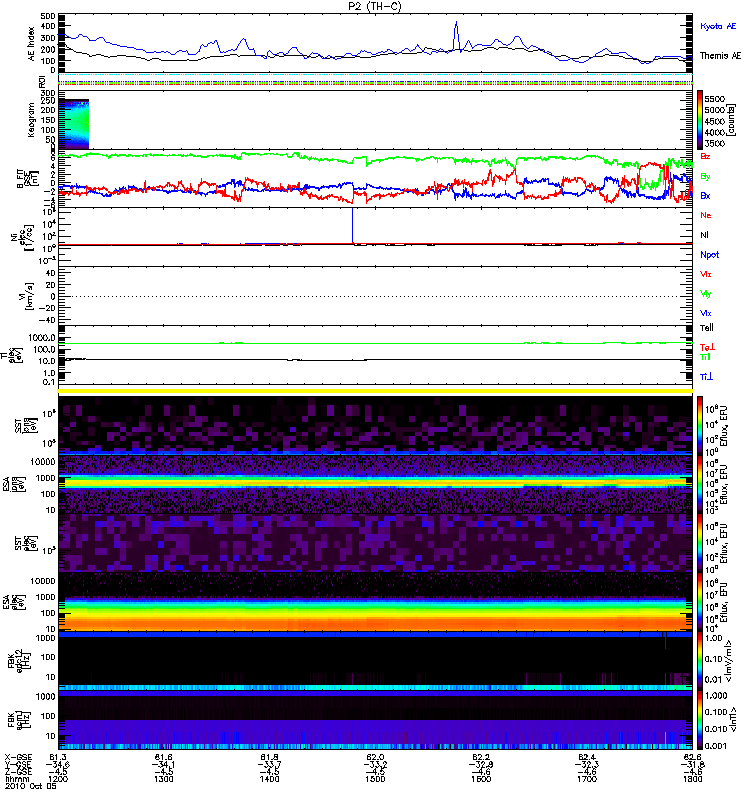Image resolution: width=750 pixels, height=800 pixels.
Task: Click the SST ion Eflux color bar
Action: 699,424
